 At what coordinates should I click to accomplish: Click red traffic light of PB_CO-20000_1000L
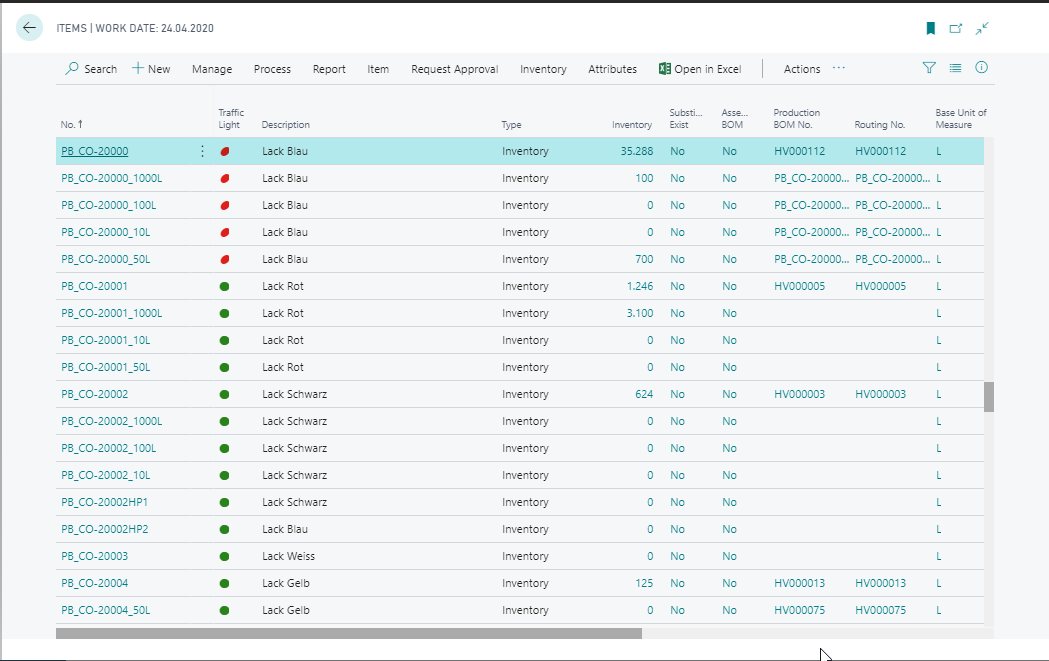(x=225, y=179)
